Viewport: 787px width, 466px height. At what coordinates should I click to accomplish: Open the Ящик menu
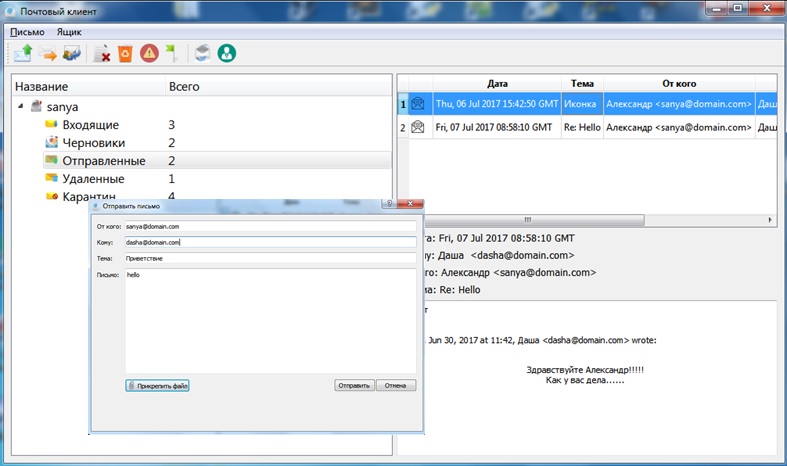69,32
